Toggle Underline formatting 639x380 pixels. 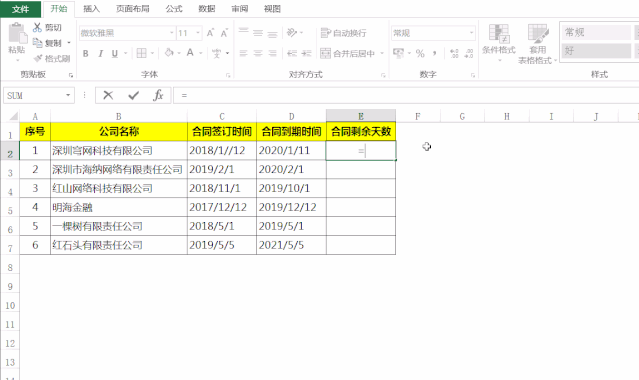tap(115, 53)
